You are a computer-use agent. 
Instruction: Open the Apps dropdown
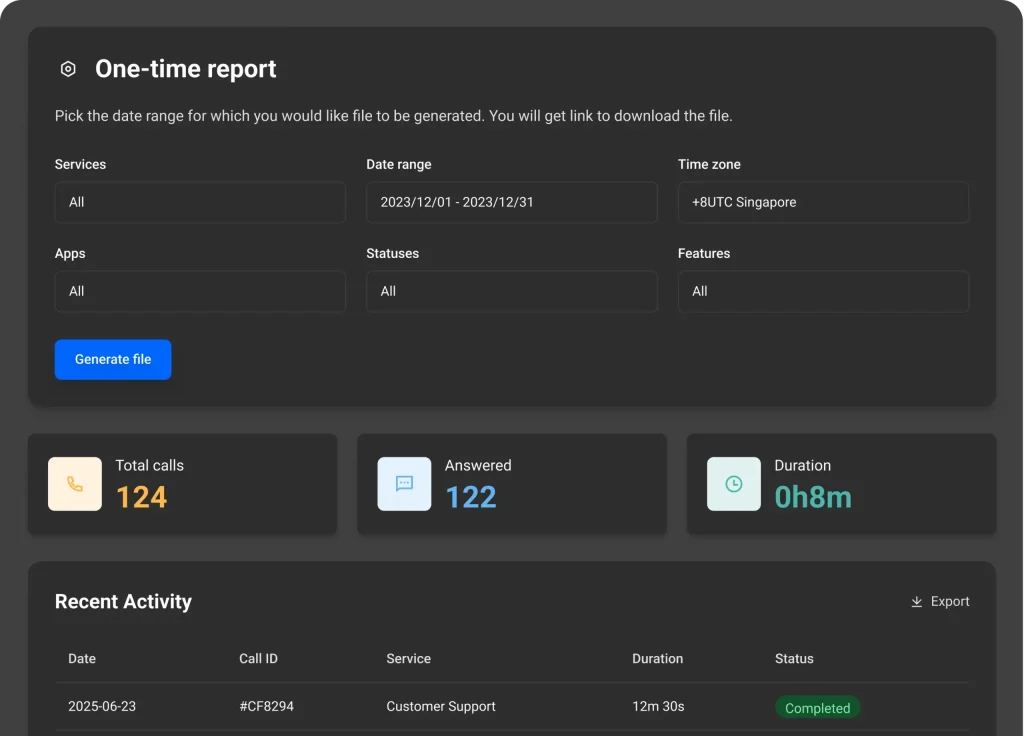[200, 291]
